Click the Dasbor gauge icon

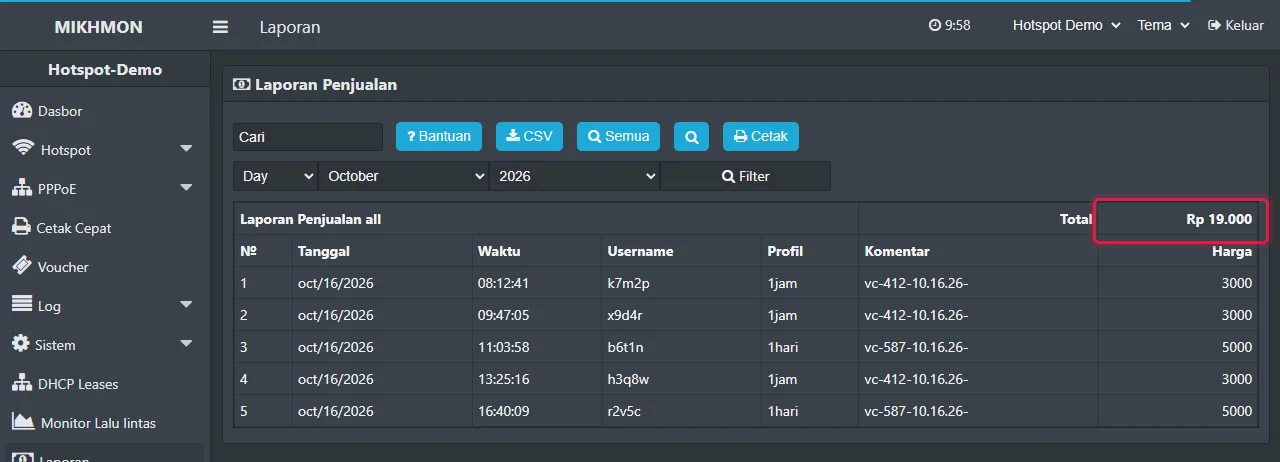pos(22,110)
